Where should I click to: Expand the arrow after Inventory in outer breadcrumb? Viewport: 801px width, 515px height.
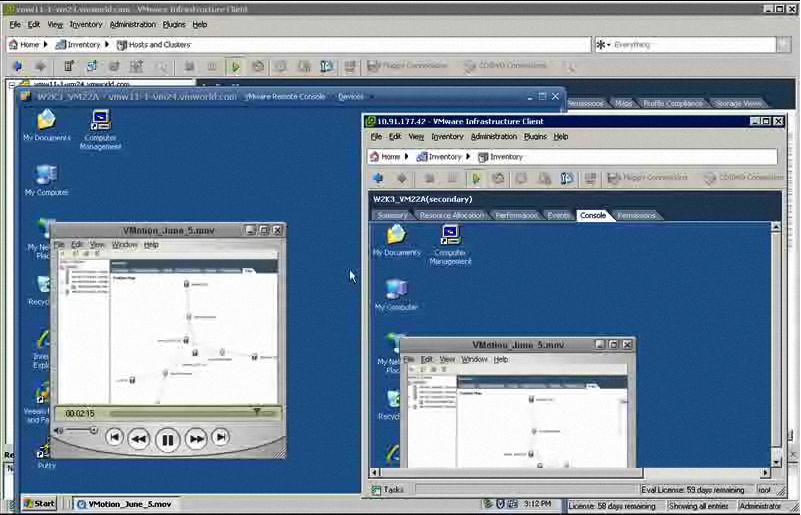coord(107,44)
